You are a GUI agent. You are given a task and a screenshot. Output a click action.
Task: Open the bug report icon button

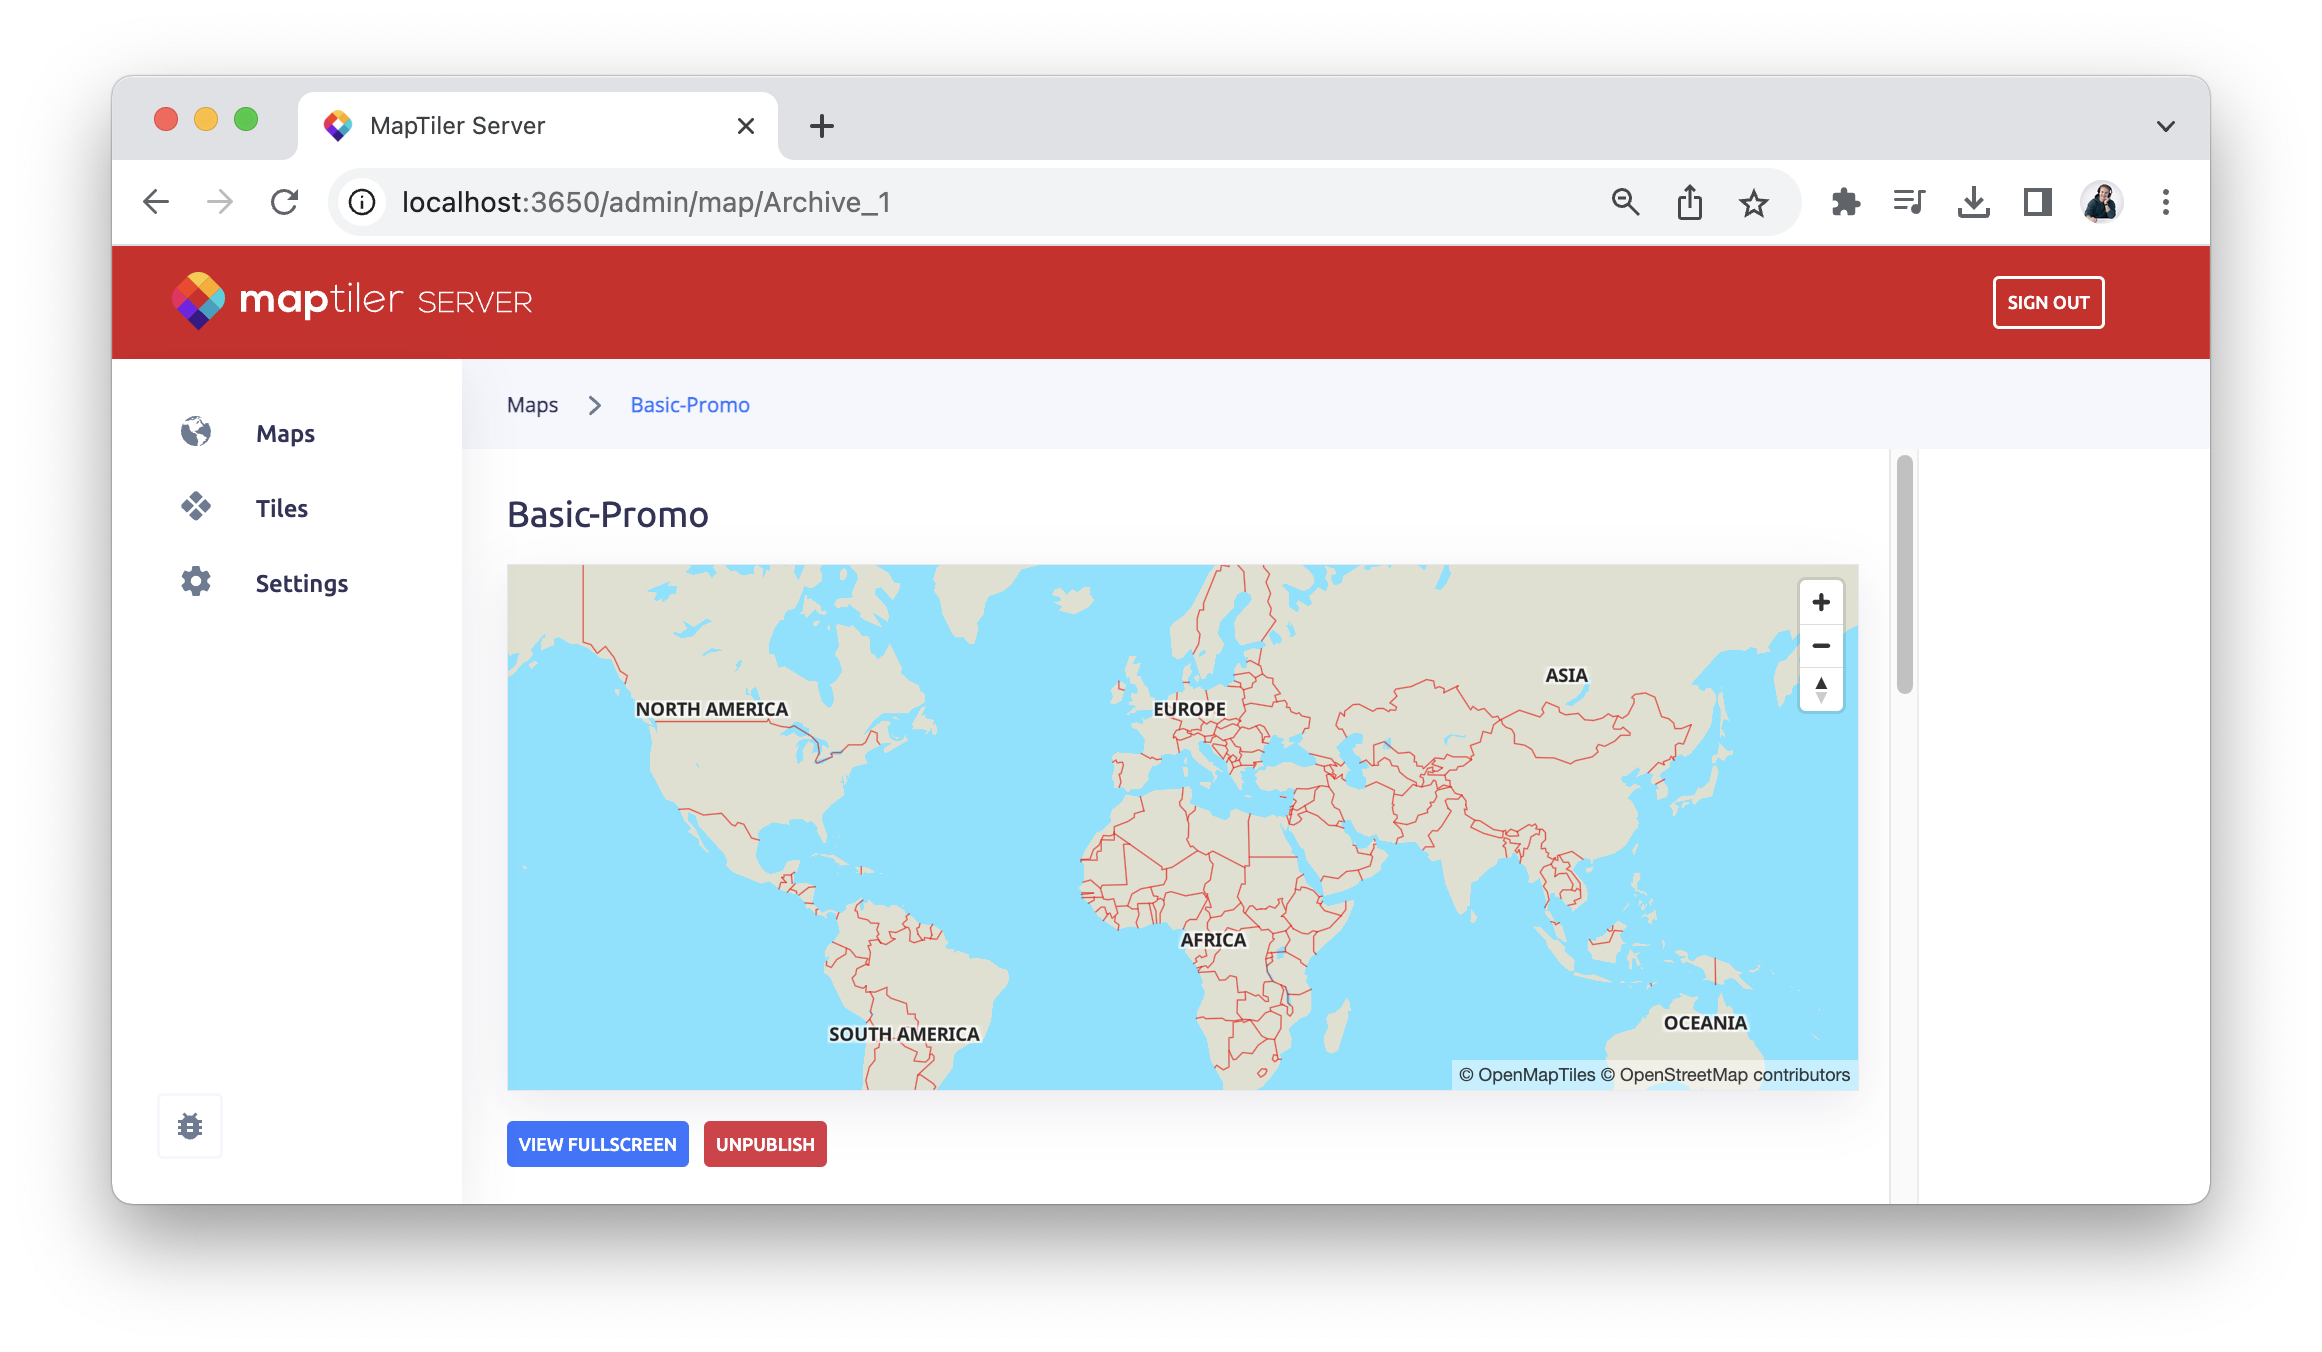[x=190, y=1126]
